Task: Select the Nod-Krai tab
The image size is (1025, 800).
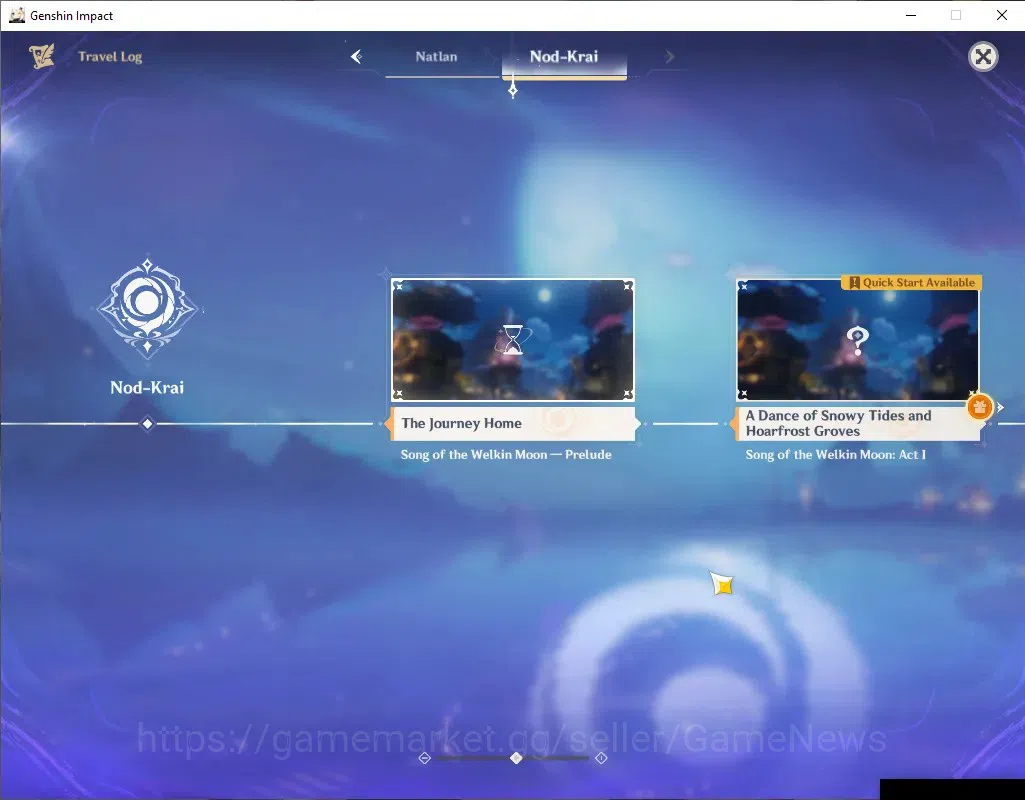Action: (x=563, y=57)
